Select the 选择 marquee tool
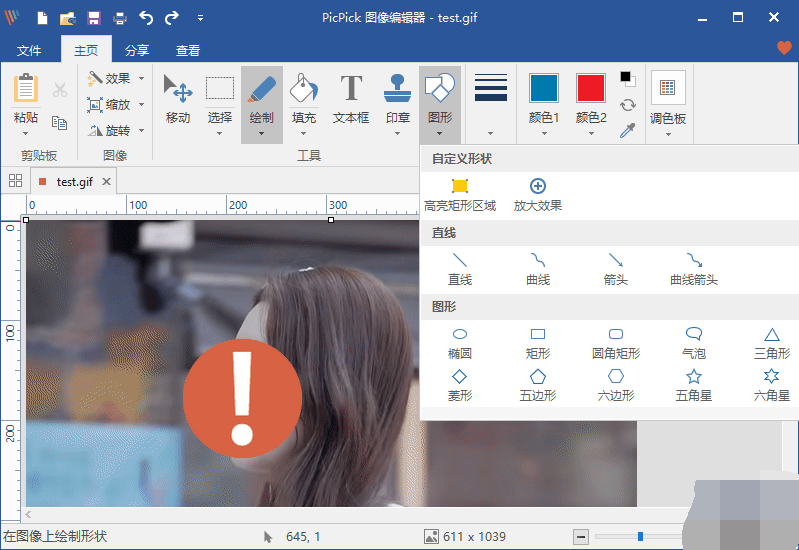 (220, 99)
